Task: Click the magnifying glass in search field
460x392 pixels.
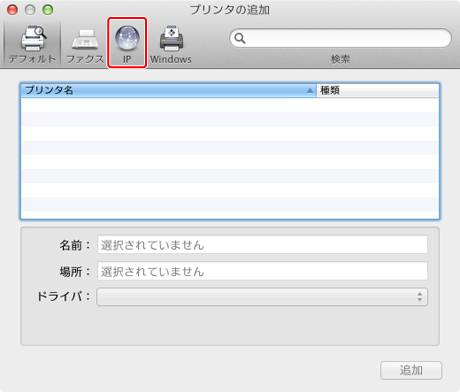Action: click(x=240, y=38)
